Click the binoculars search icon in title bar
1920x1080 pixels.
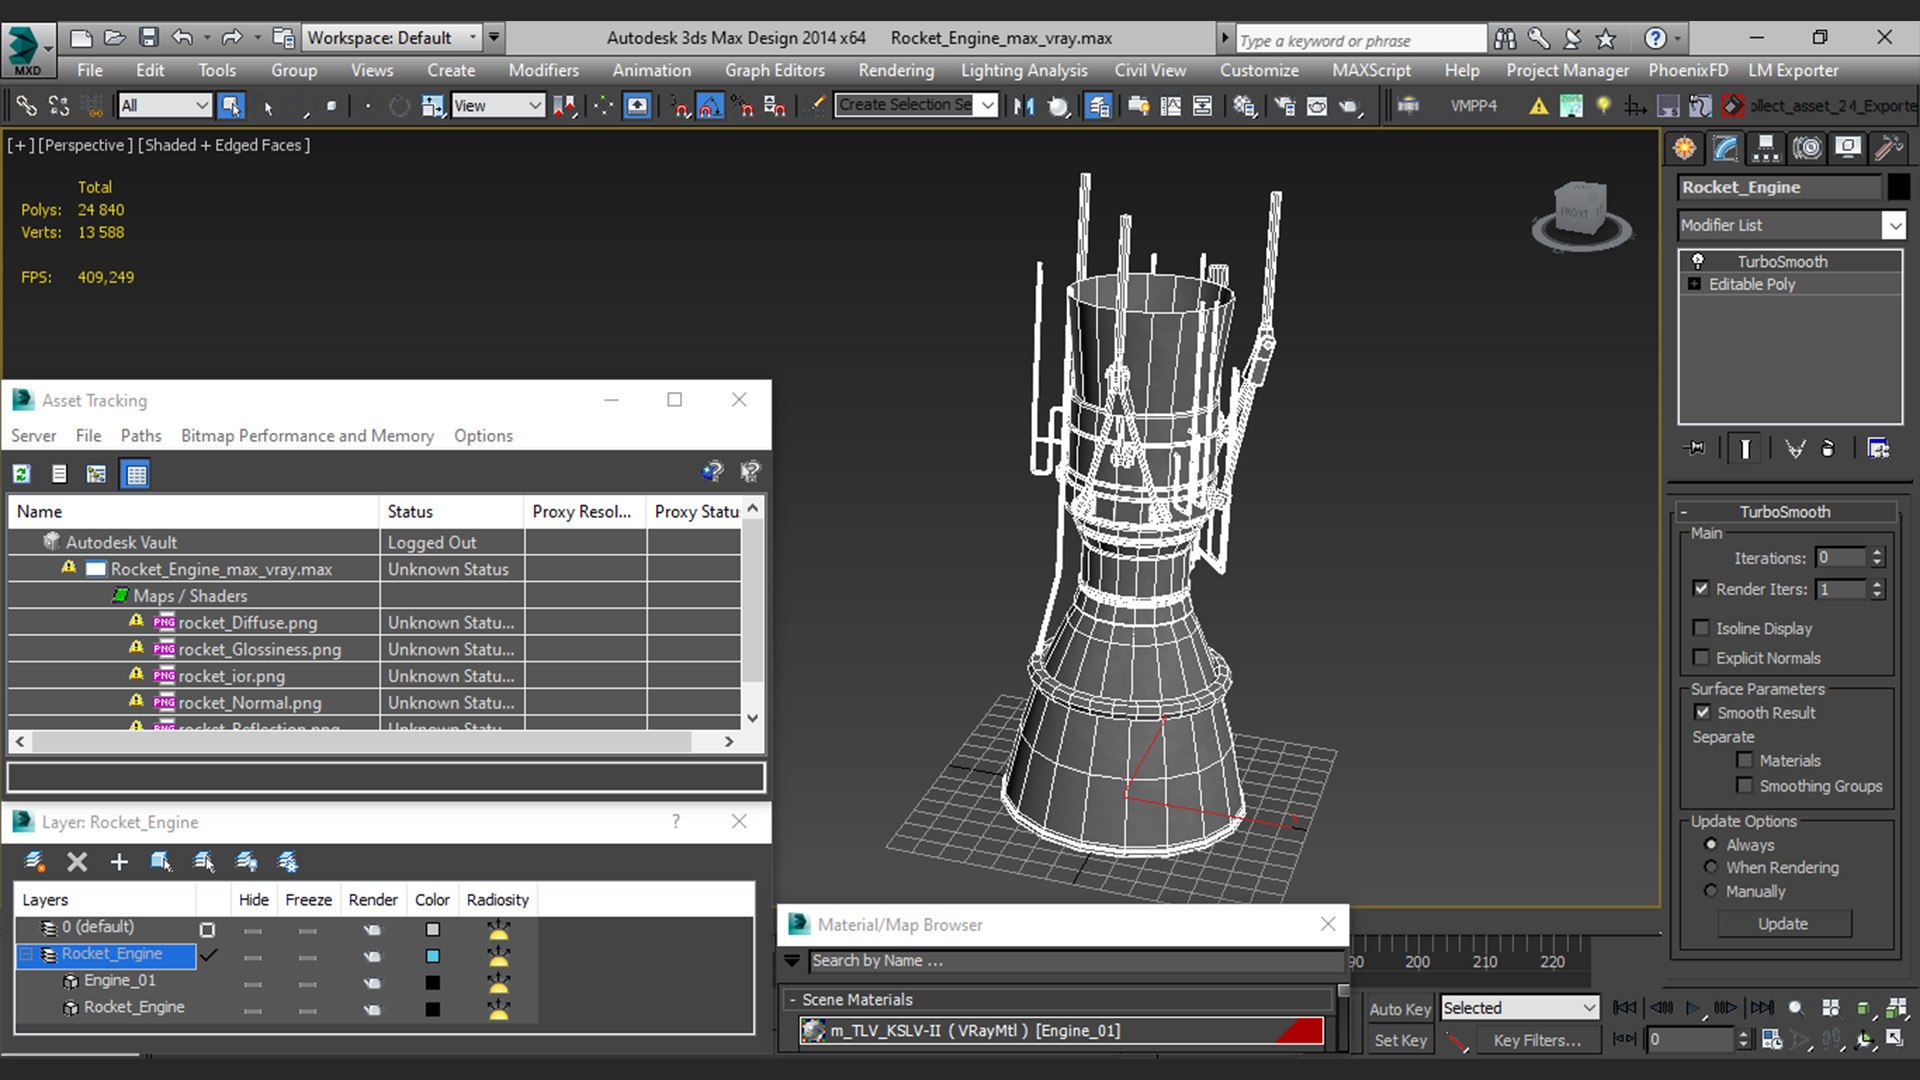point(1505,39)
